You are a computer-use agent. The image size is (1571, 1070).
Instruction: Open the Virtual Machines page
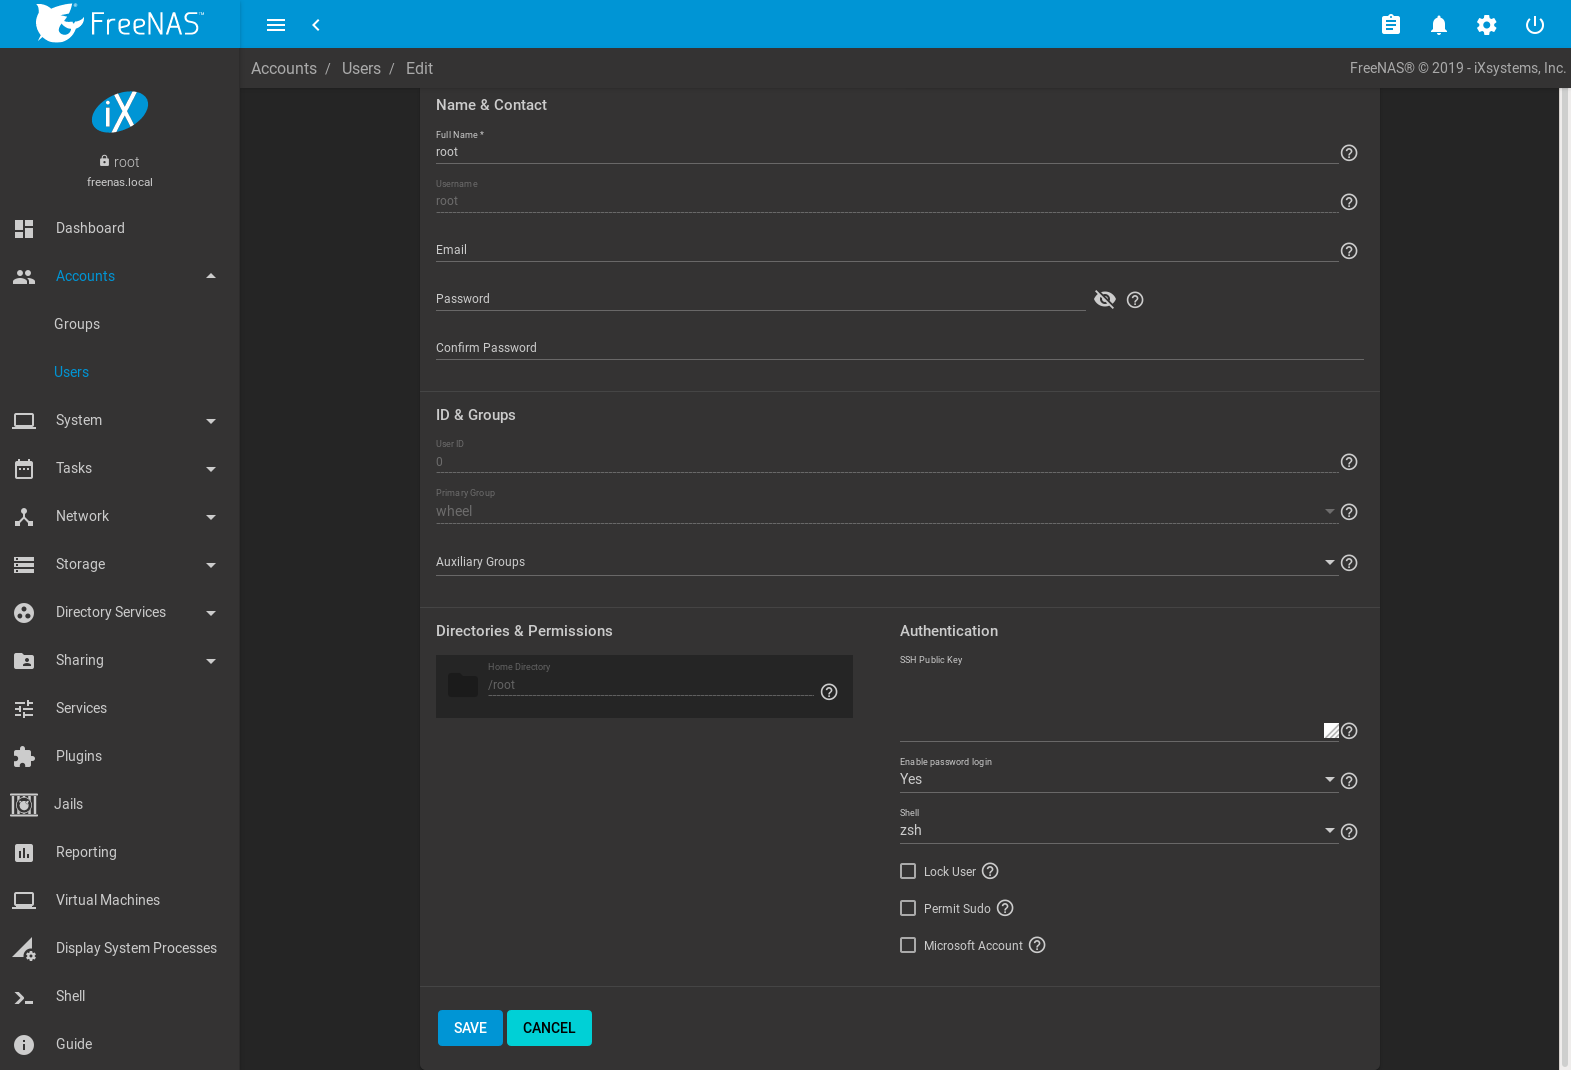[120, 900]
